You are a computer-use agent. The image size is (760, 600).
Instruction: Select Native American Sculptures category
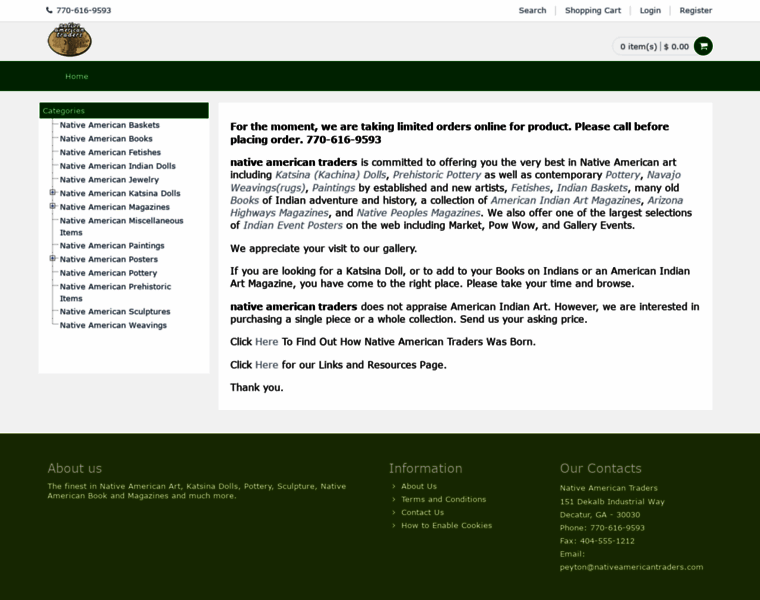(x=115, y=312)
